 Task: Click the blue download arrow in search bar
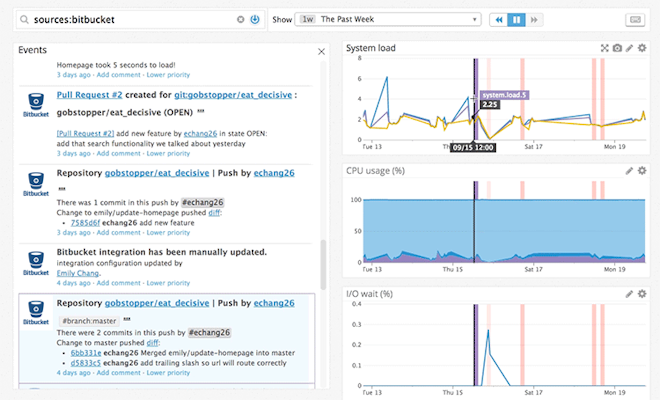254,19
